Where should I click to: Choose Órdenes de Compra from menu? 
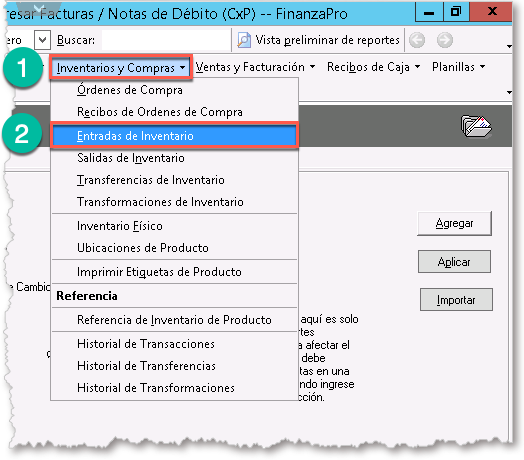174,90
